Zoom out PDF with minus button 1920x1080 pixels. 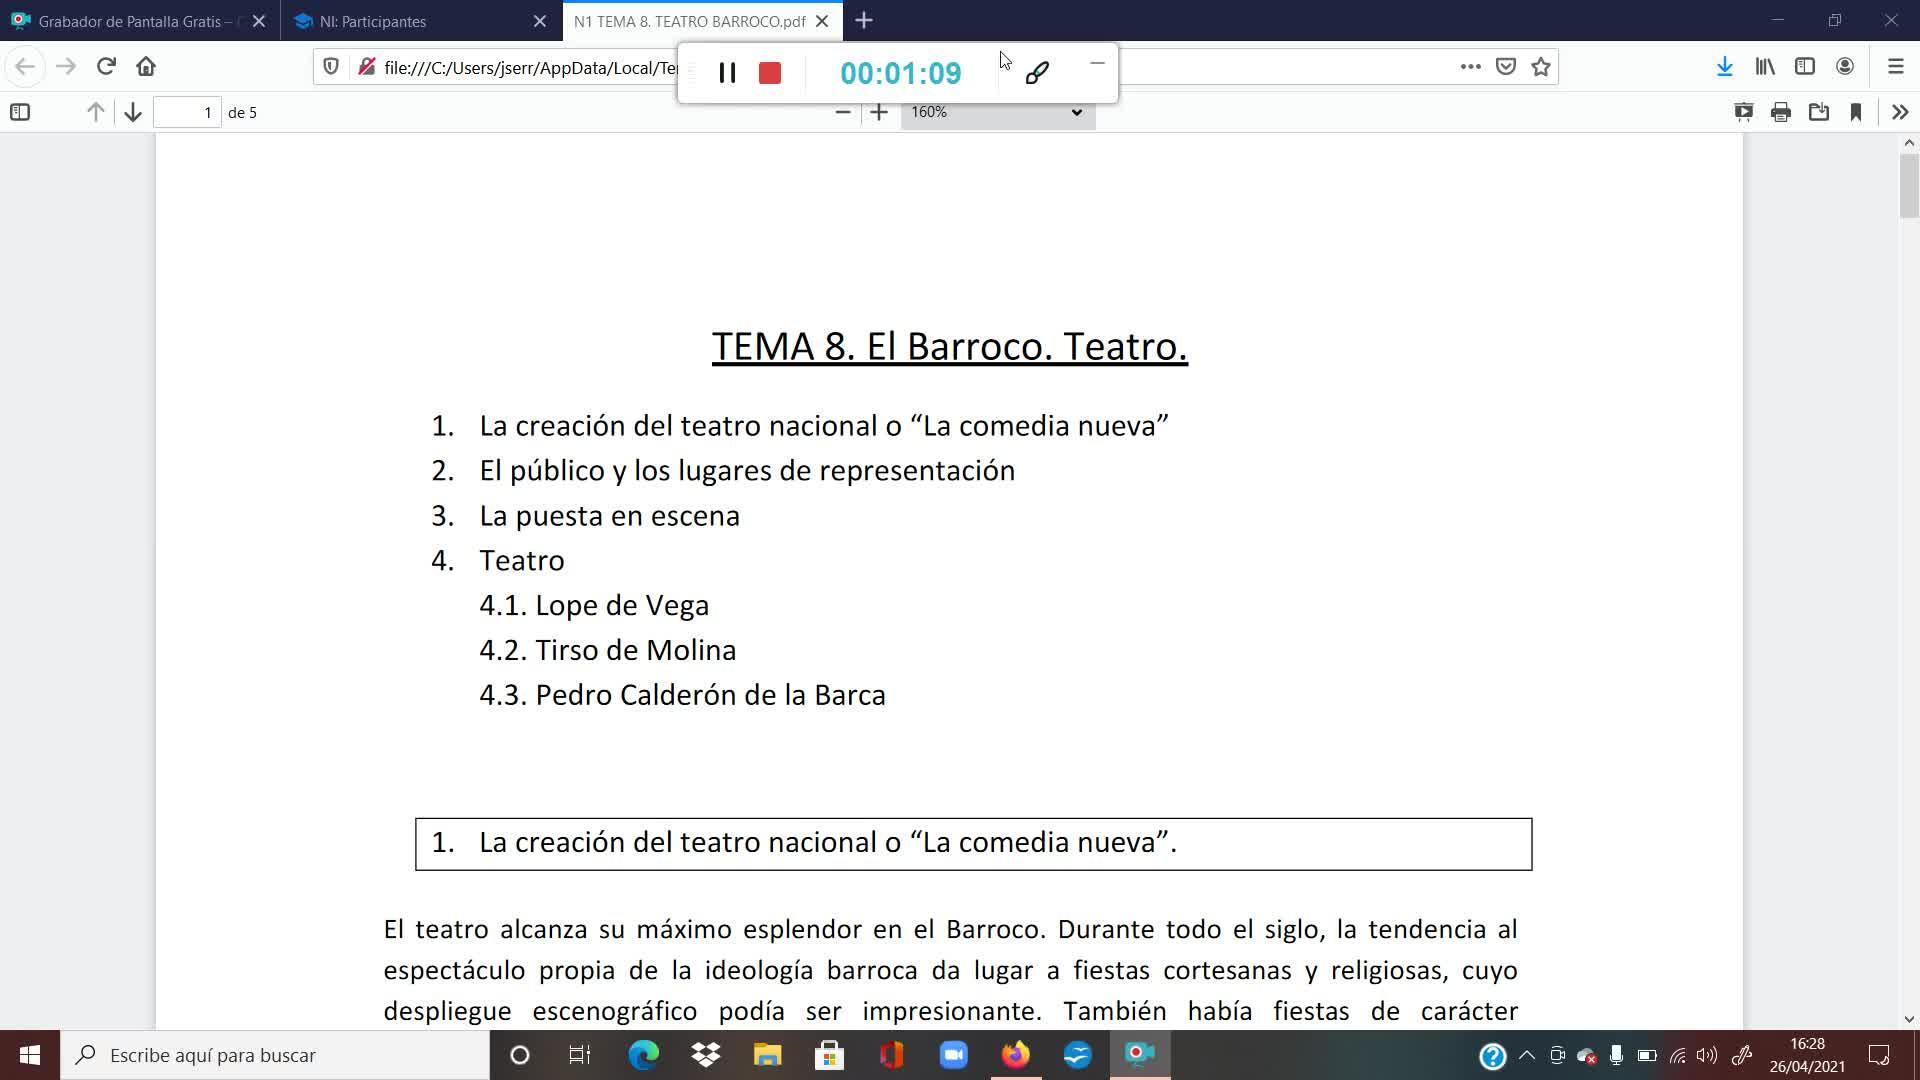point(843,112)
